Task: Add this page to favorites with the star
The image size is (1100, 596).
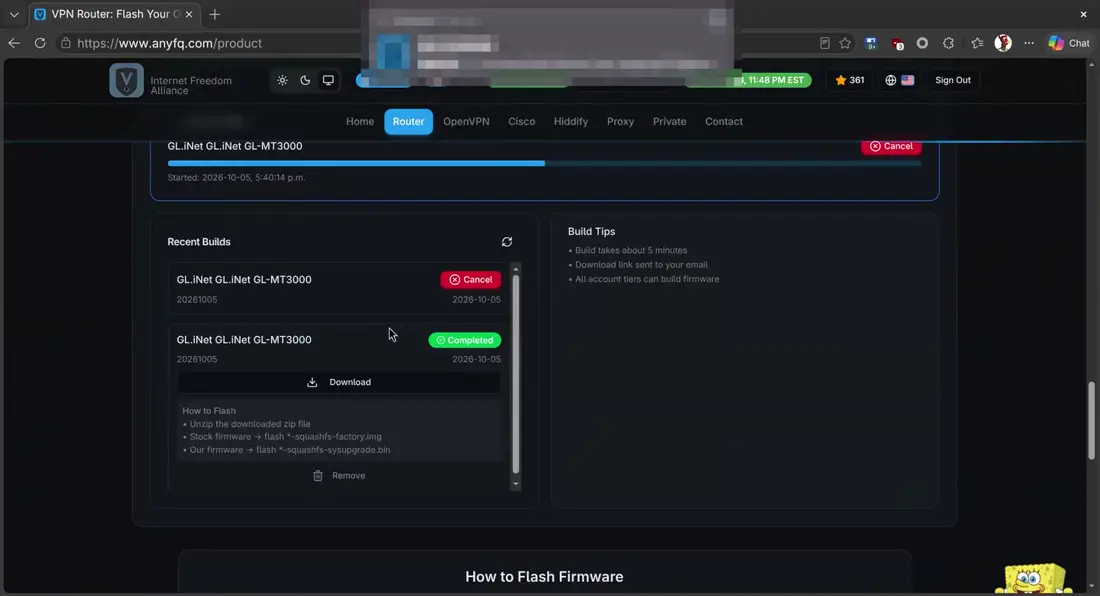Action: pyautogui.click(x=845, y=43)
